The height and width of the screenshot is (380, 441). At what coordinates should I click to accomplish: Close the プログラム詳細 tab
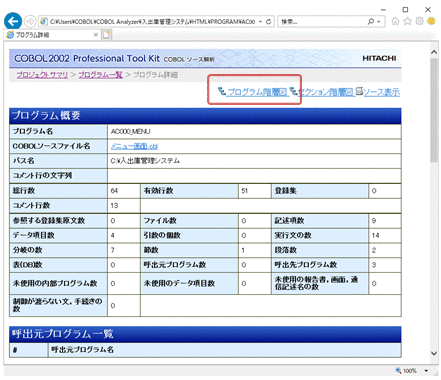click(96, 35)
